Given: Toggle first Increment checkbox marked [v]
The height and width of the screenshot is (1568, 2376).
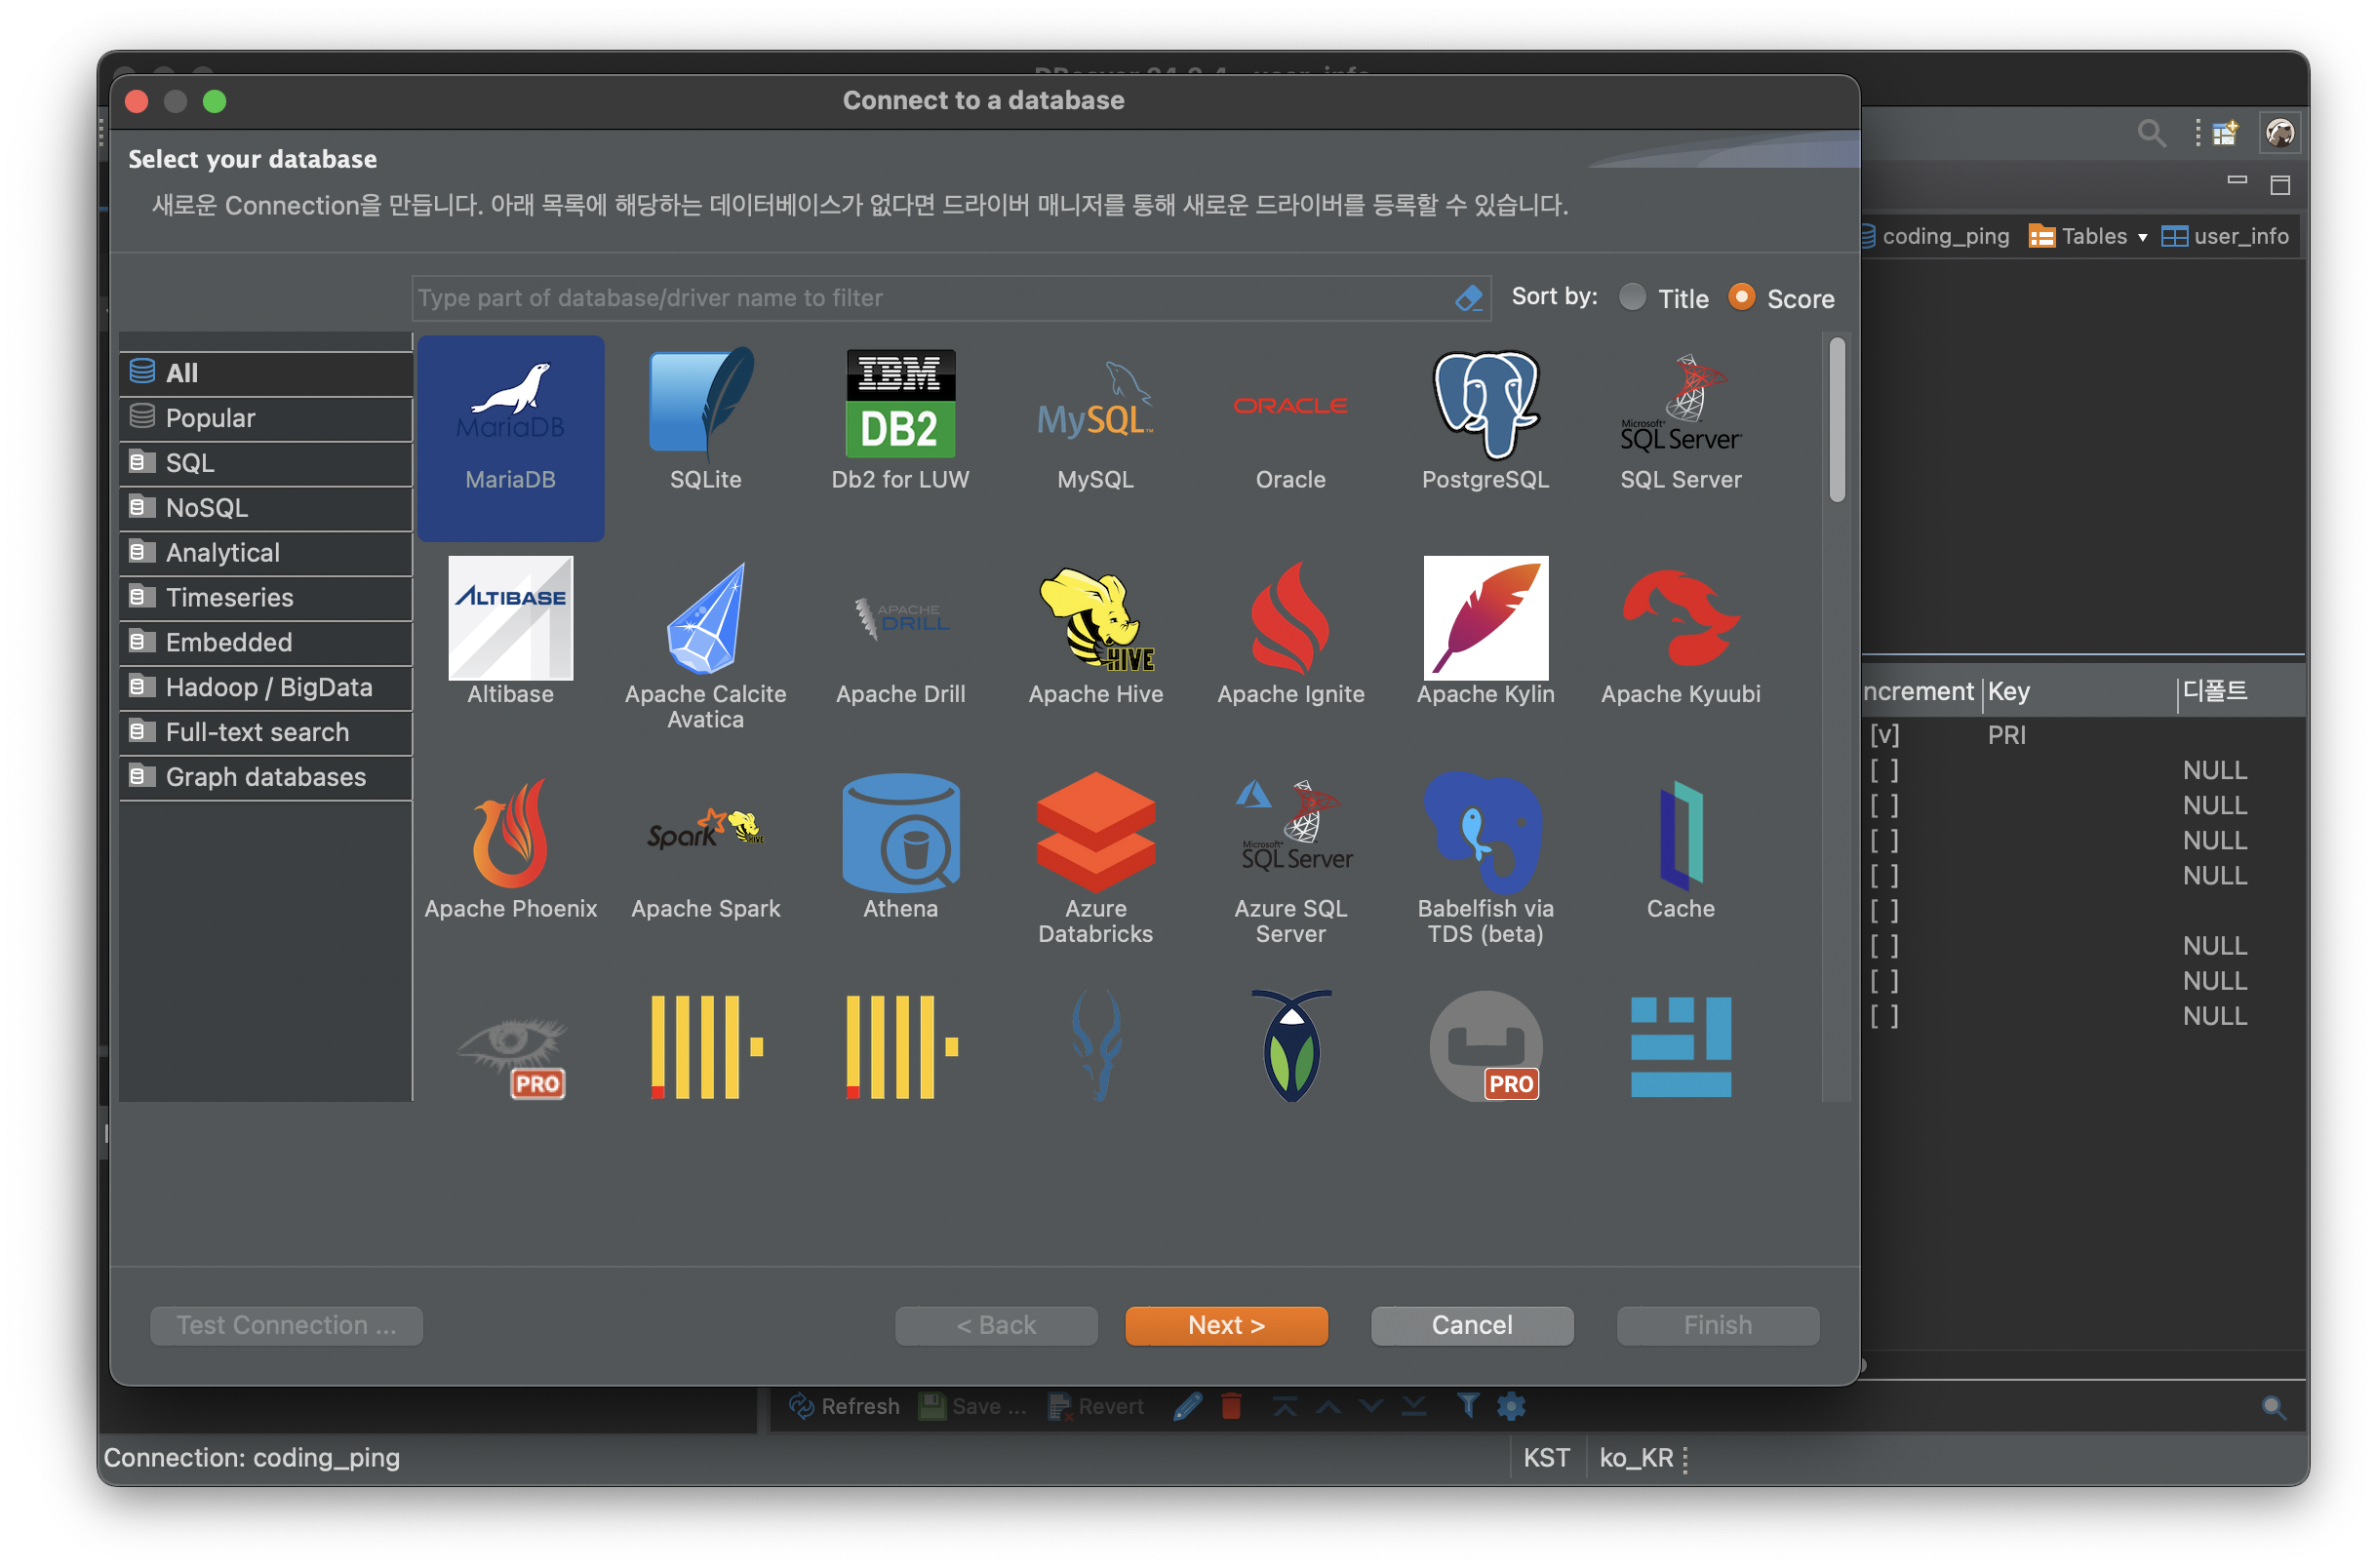Looking at the screenshot, I should point(1884,735).
